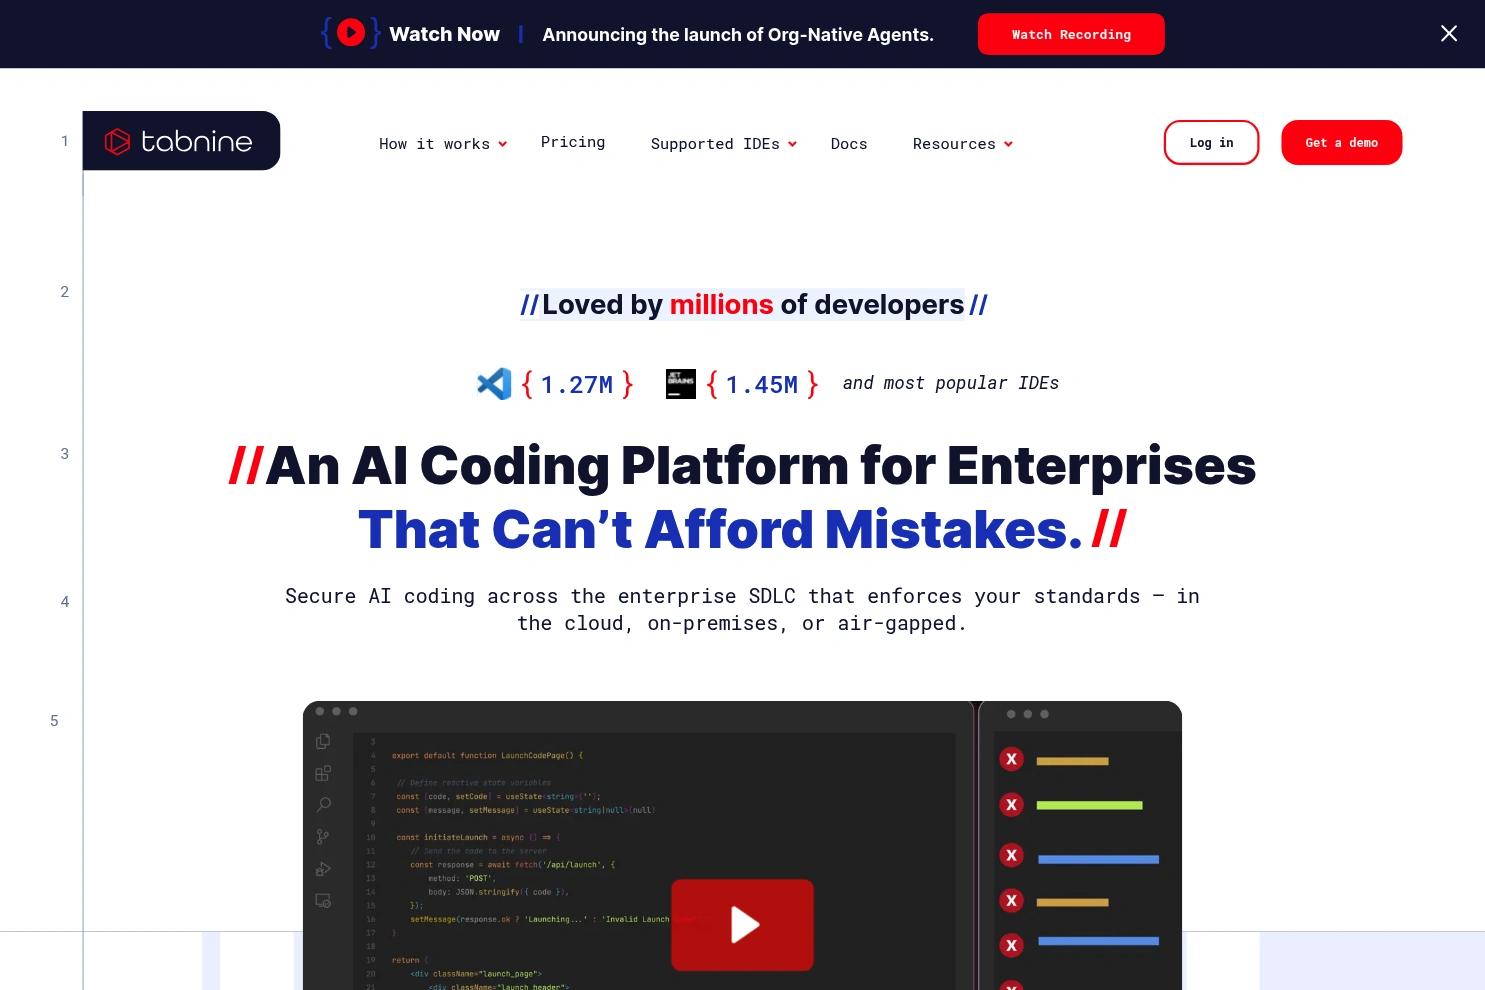1485x990 pixels.
Task: Dismiss the announcement banner with the X
Action: pos(1449,34)
